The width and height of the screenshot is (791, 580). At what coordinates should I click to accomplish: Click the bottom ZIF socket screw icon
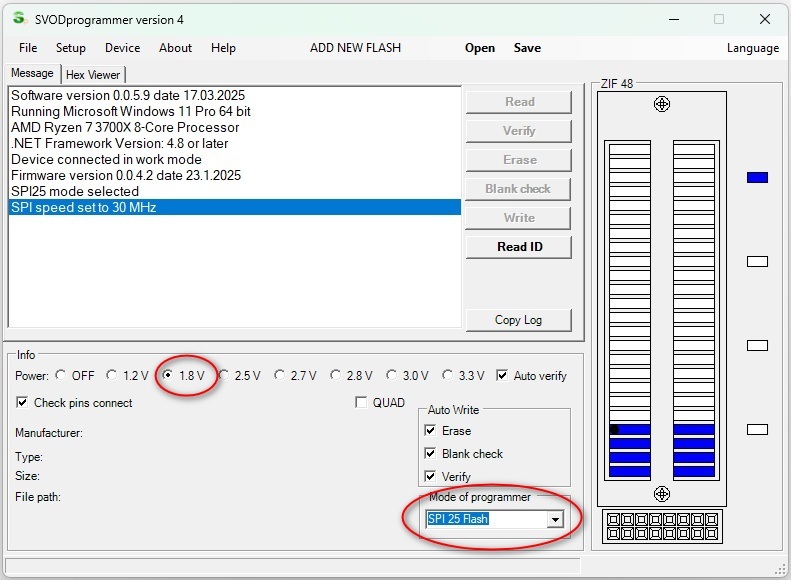[661, 494]
